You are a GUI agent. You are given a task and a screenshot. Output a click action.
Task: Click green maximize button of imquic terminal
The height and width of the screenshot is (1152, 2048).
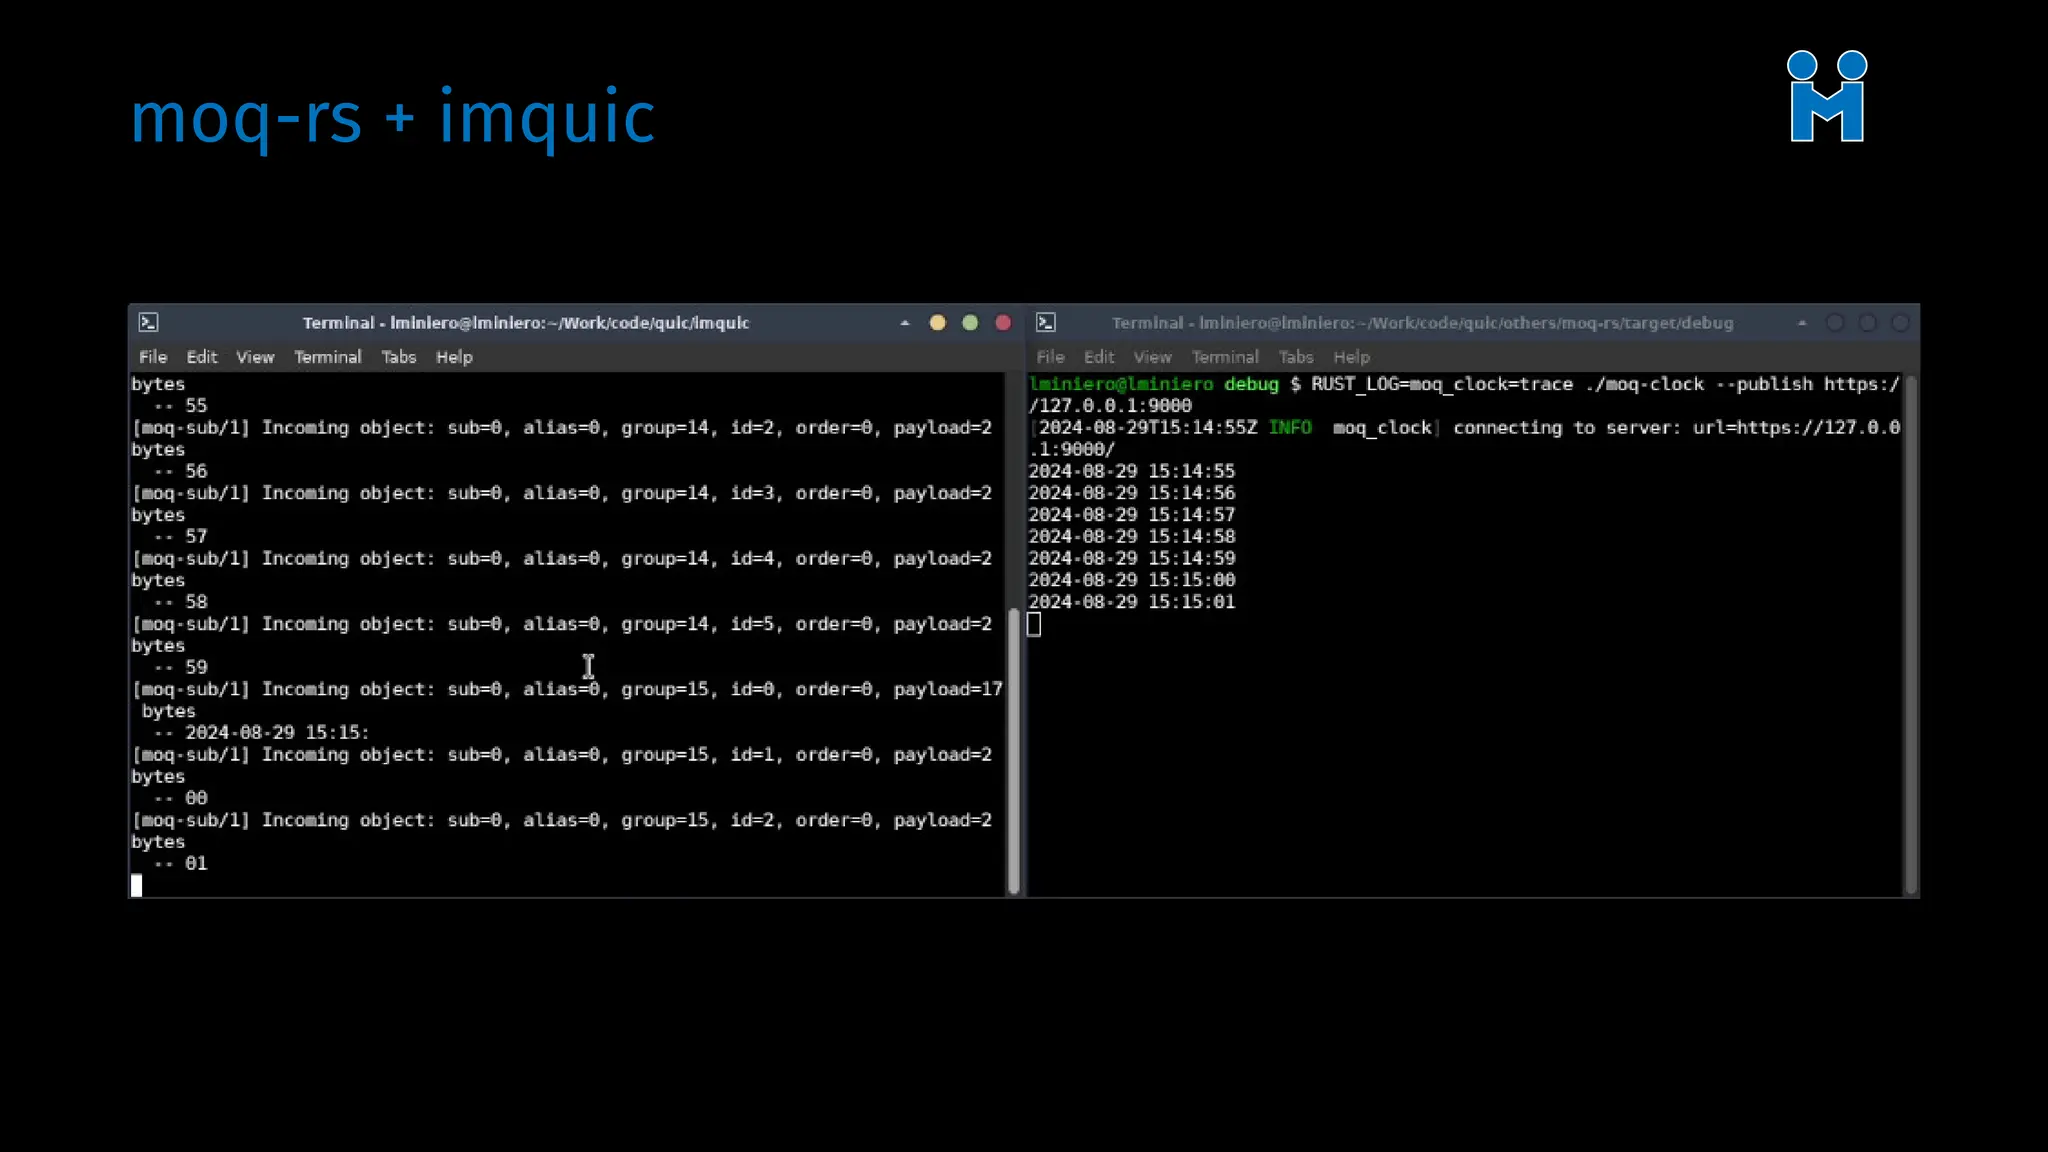[970, 322]
